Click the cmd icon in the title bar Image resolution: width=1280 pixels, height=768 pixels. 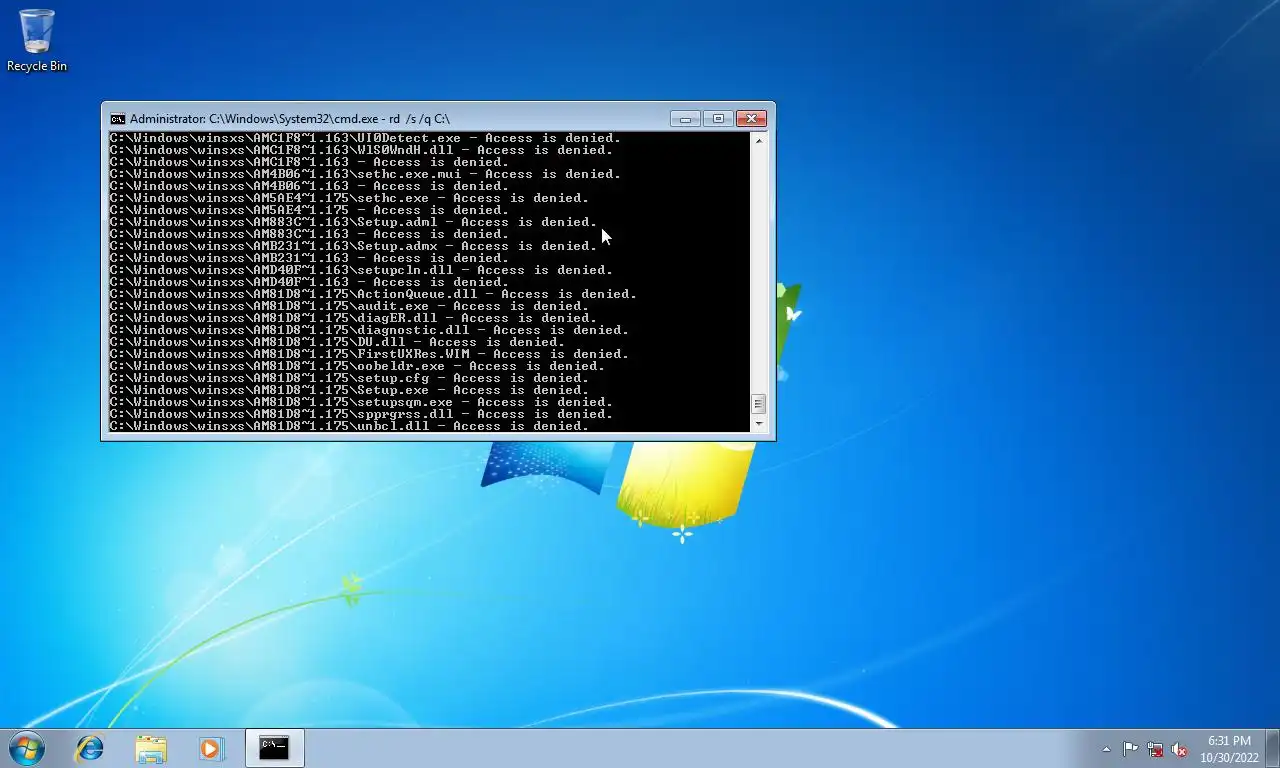tap(117, 118)
